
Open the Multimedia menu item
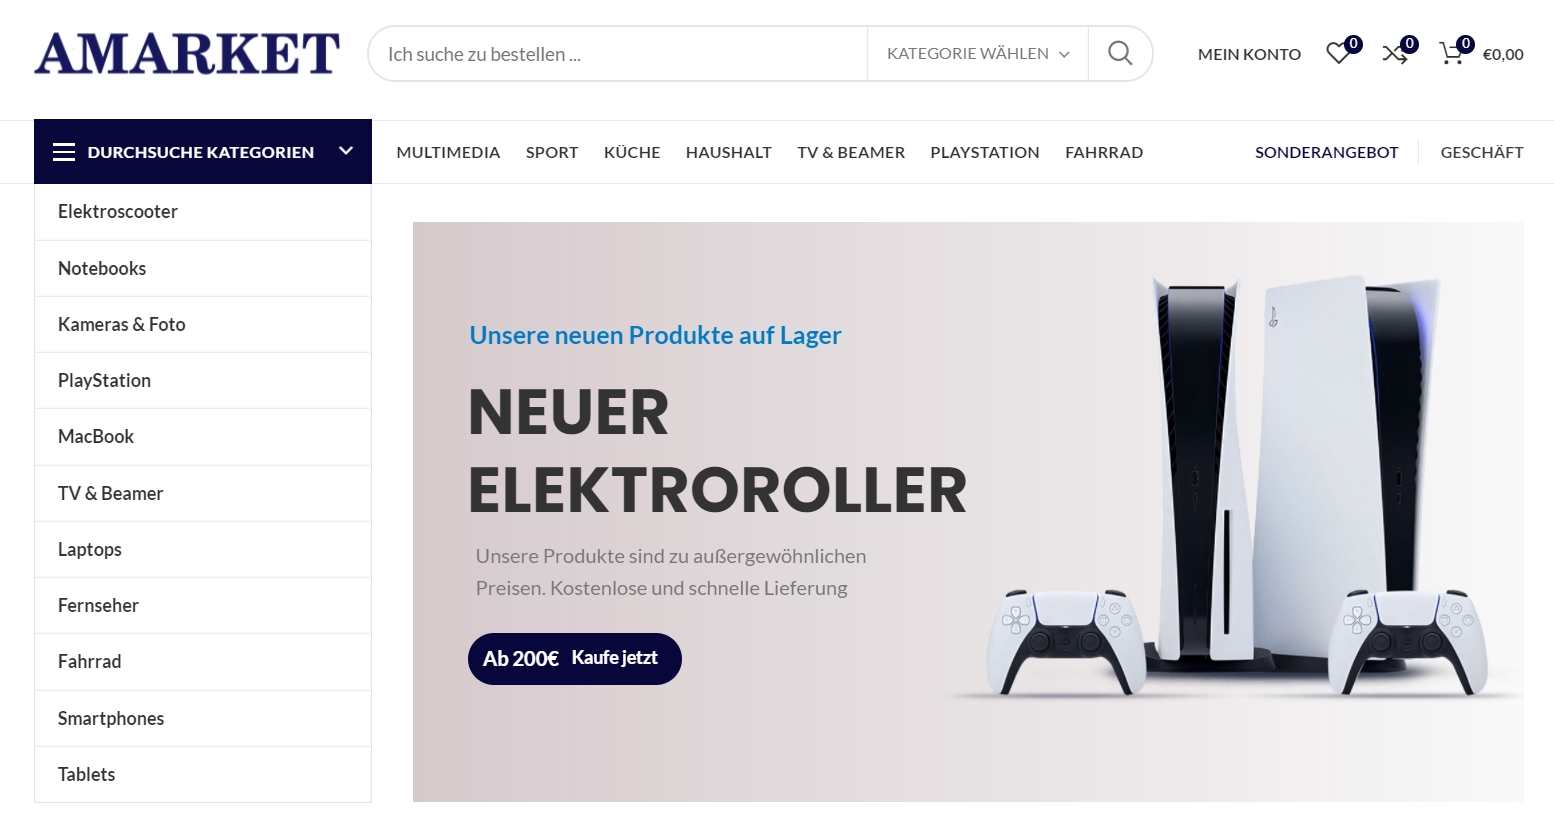click(448, 152)
